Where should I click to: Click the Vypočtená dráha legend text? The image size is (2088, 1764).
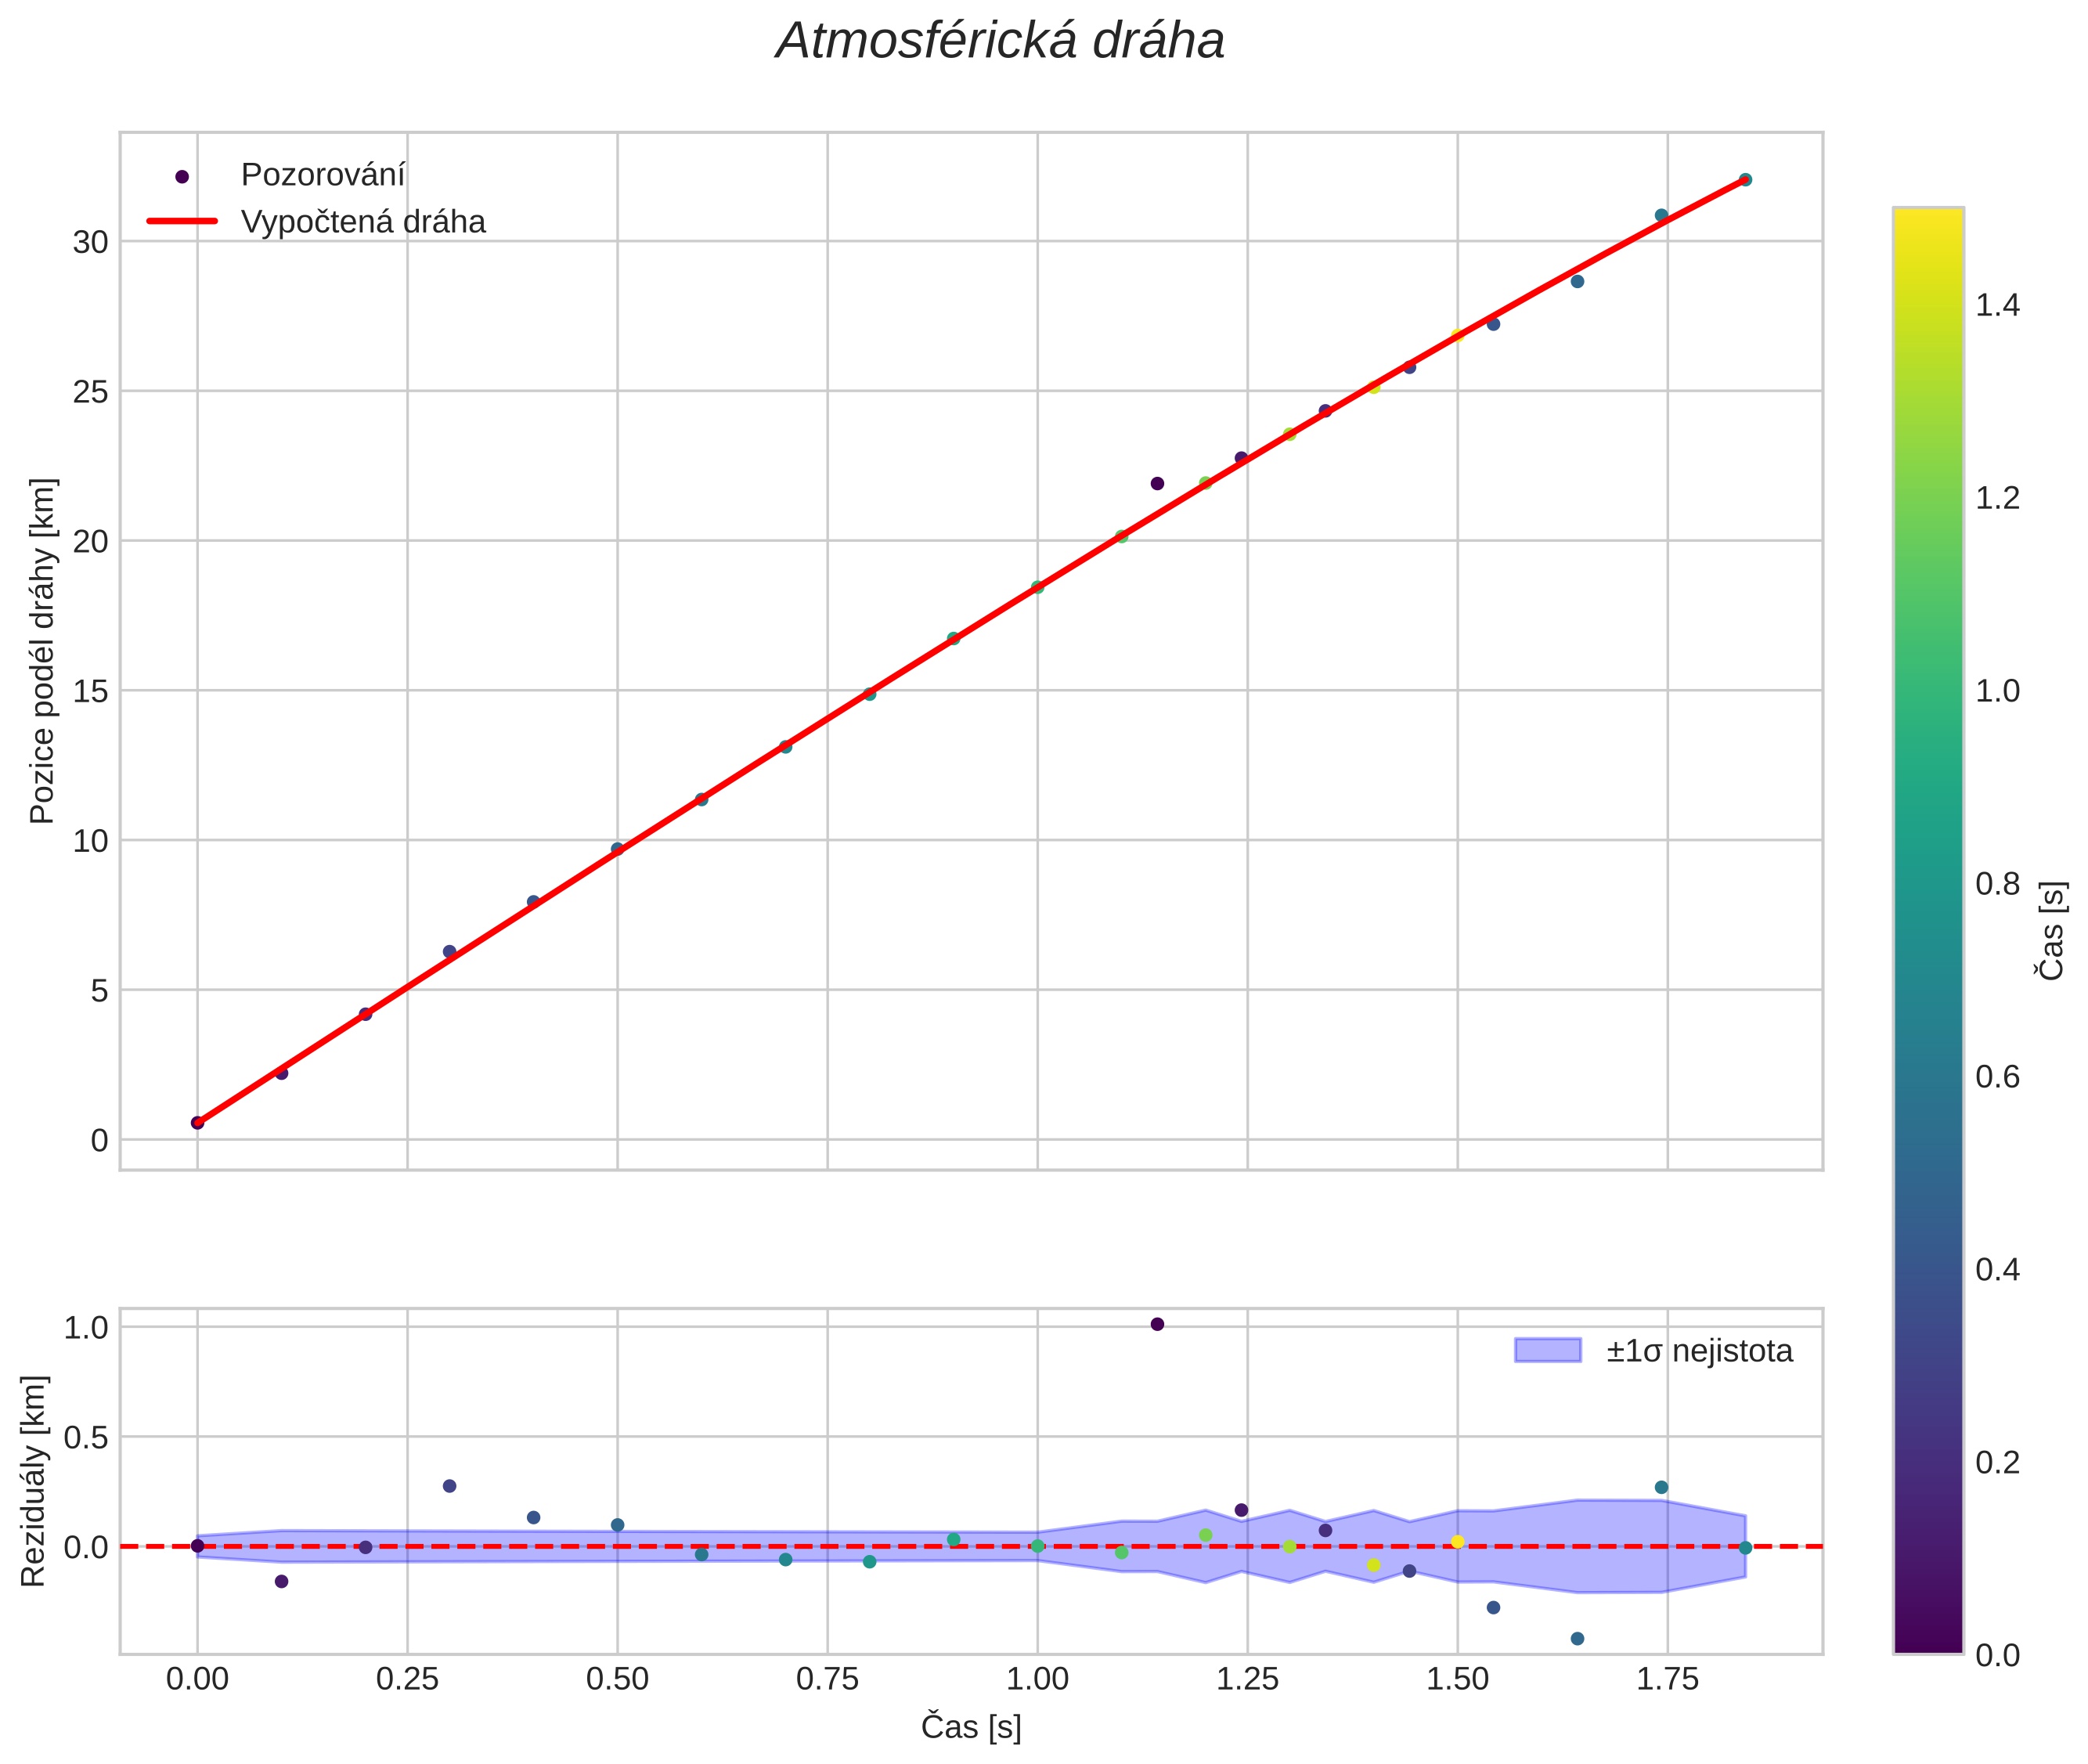[x=363, y=222]
